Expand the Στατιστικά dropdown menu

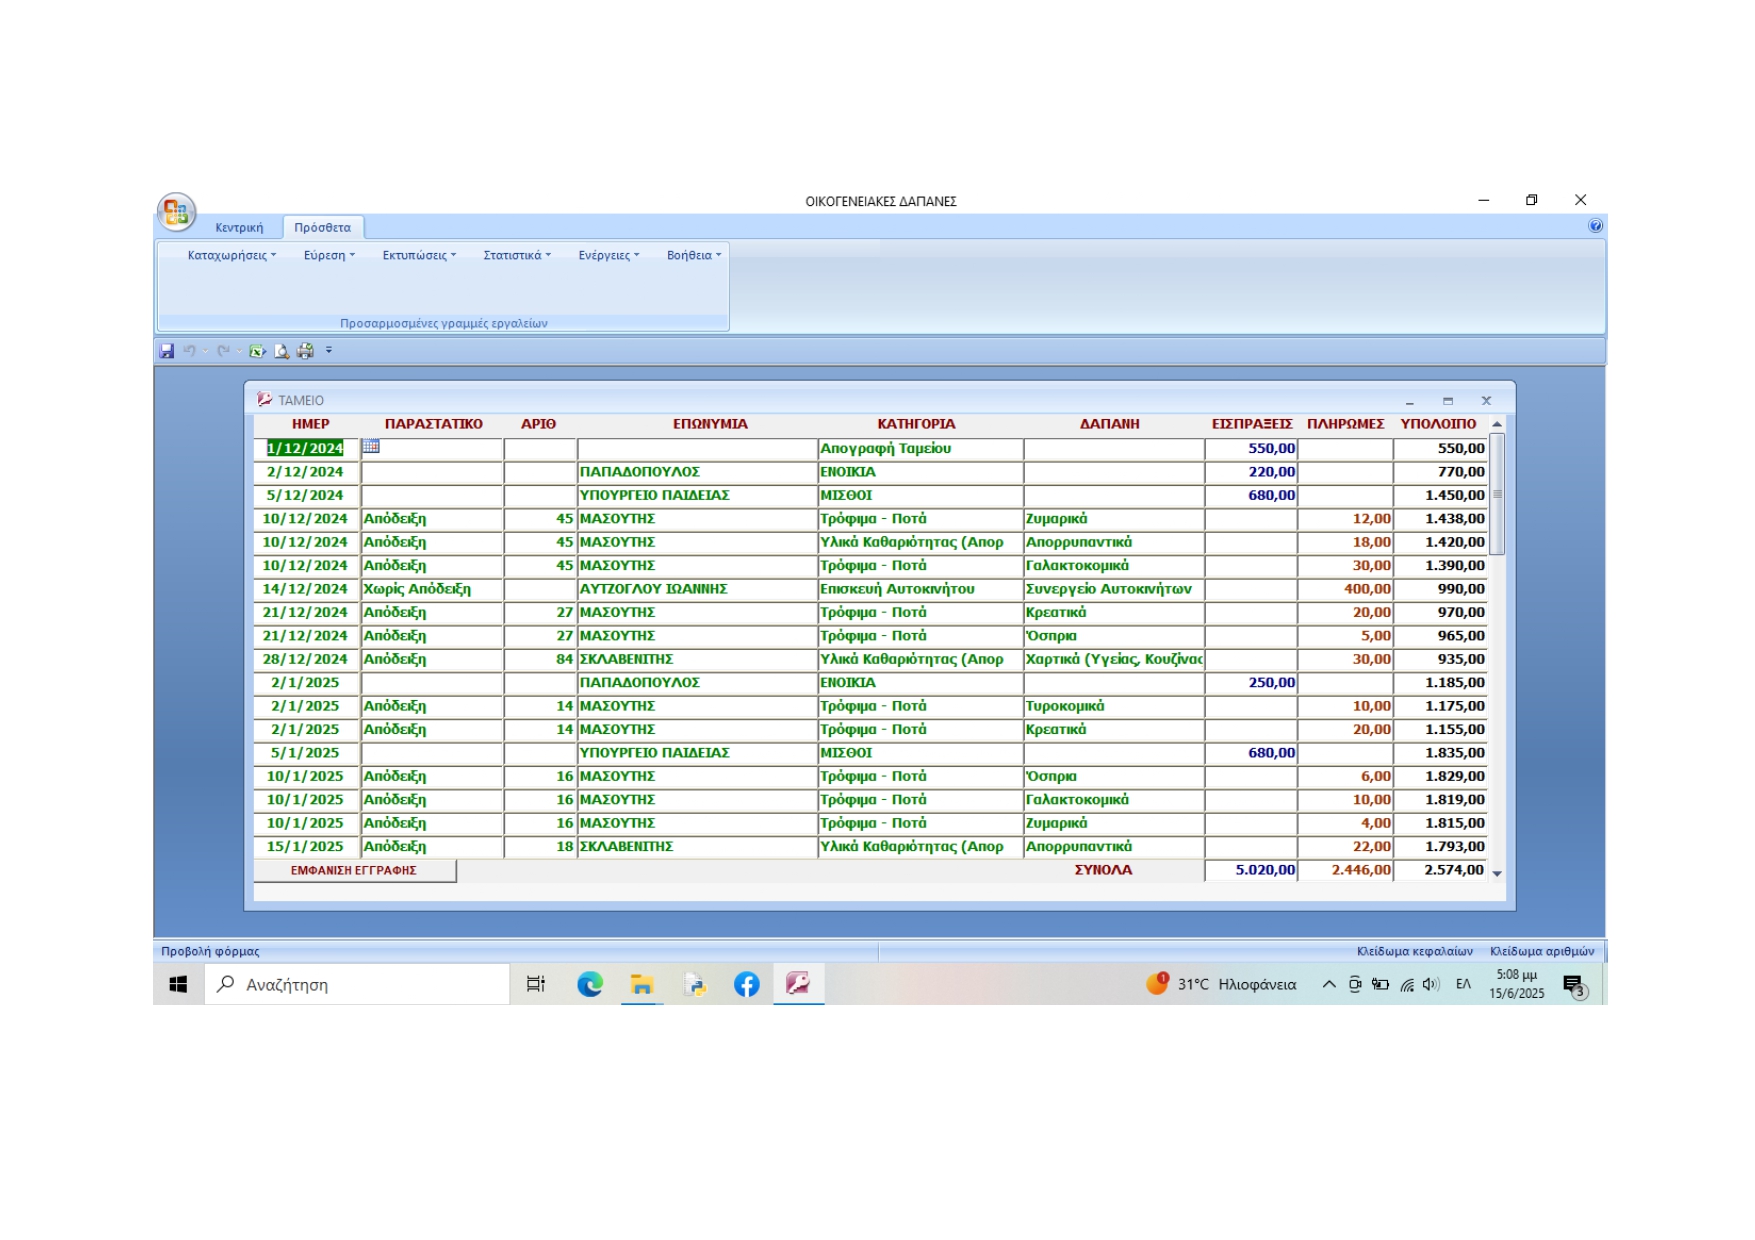(516, 256)
